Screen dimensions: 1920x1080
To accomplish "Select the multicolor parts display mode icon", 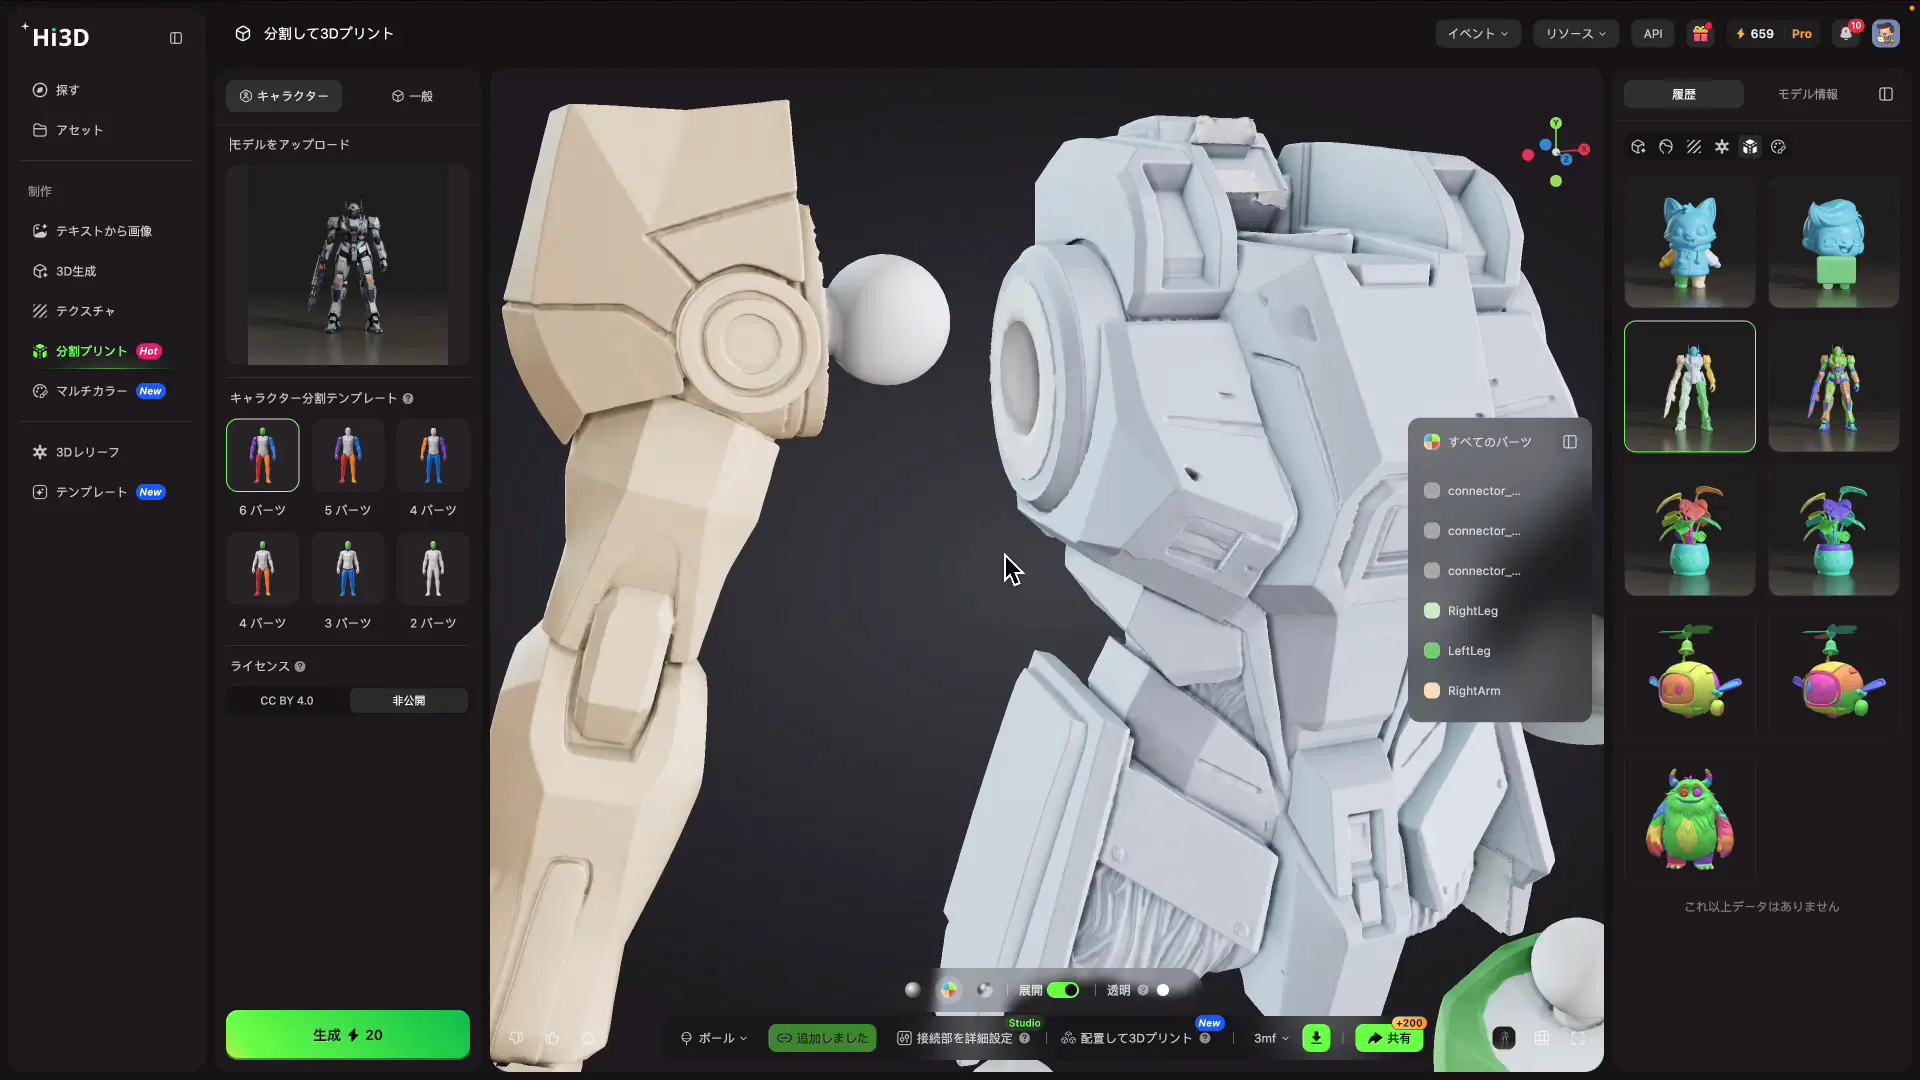I will point(949,990).
